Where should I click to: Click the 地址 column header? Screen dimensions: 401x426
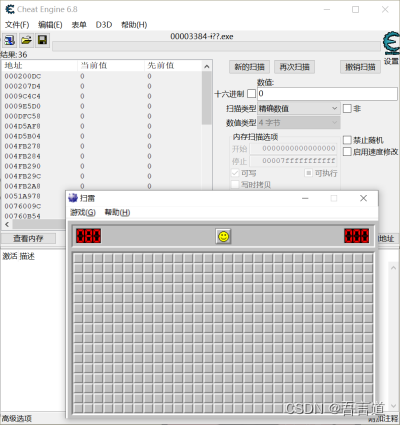[x=39, y=66]
